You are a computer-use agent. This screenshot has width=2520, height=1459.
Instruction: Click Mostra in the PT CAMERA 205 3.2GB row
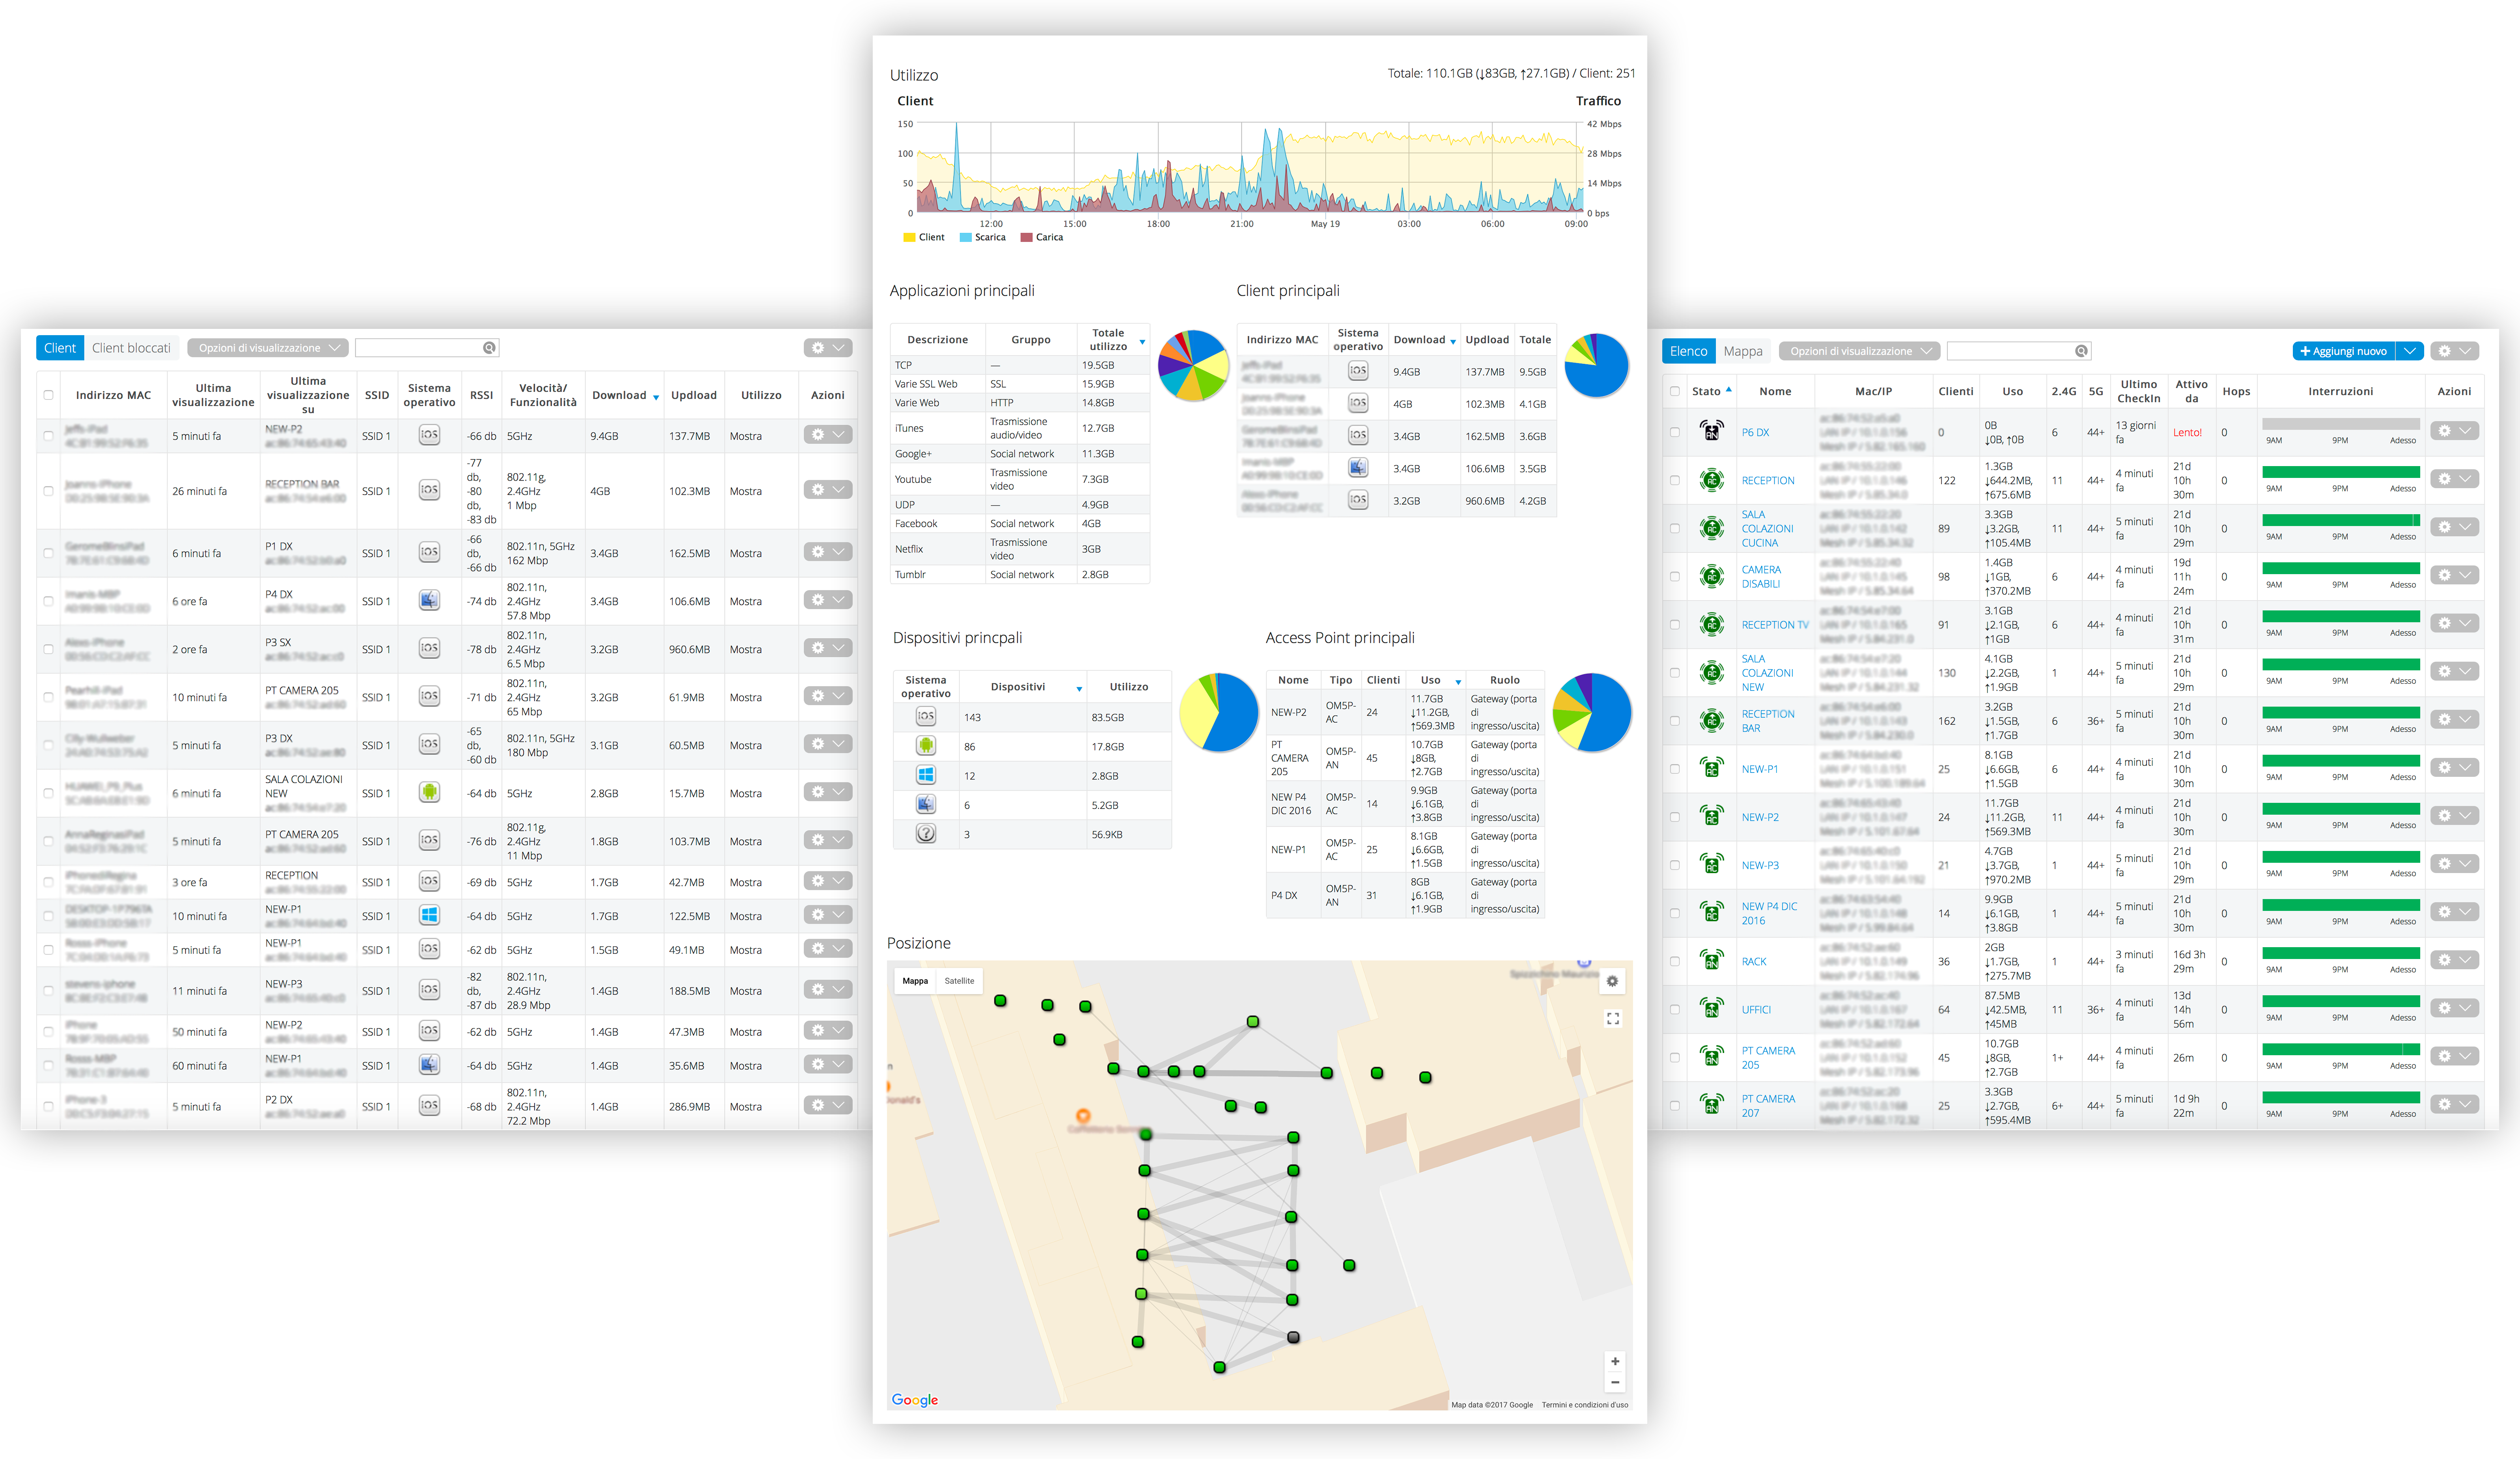click(x=745, y=698)
